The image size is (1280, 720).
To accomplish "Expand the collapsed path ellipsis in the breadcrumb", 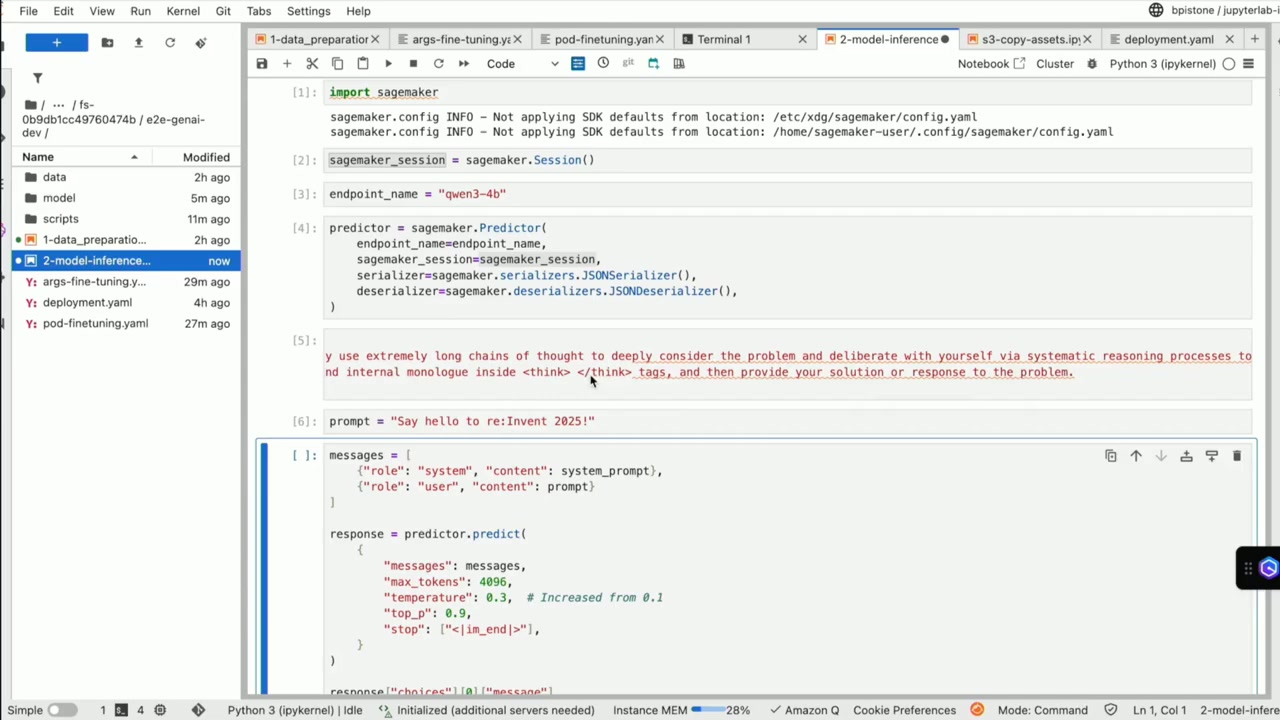I will click(59, 105).
